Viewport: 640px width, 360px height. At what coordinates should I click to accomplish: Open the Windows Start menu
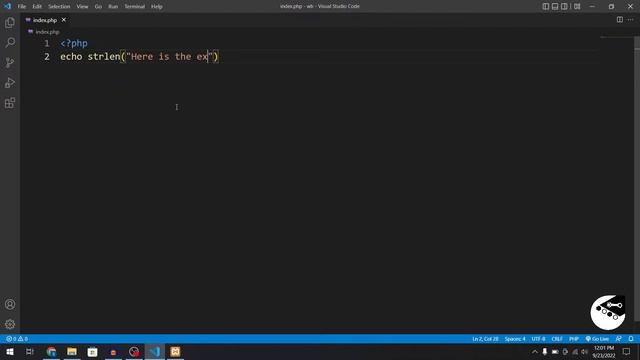point(10,351)
